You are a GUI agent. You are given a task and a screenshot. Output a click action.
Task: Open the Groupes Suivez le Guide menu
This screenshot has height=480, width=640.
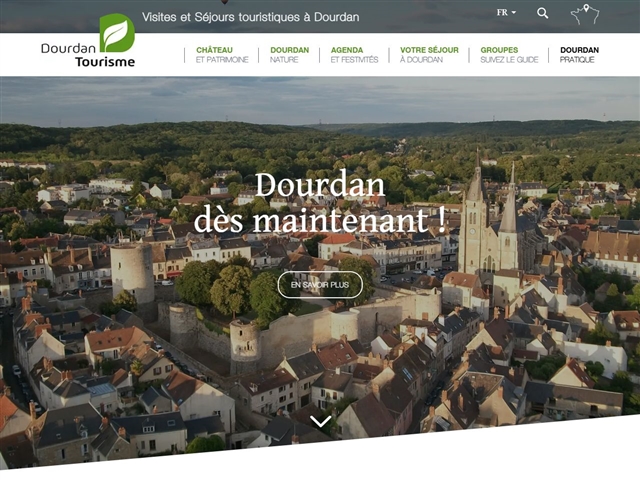point(509,55)
